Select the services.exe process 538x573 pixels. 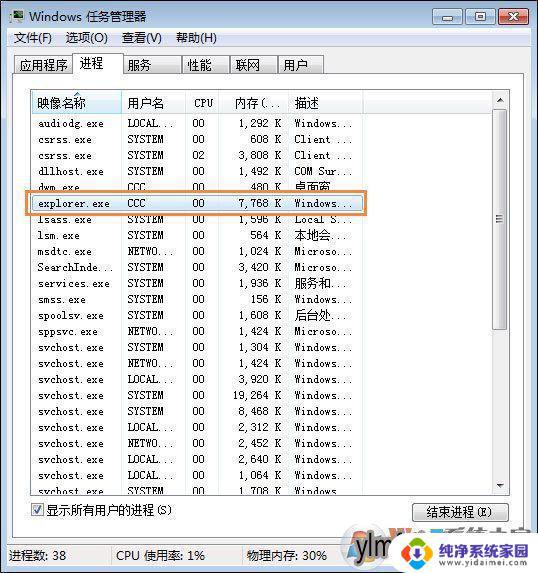197,284
